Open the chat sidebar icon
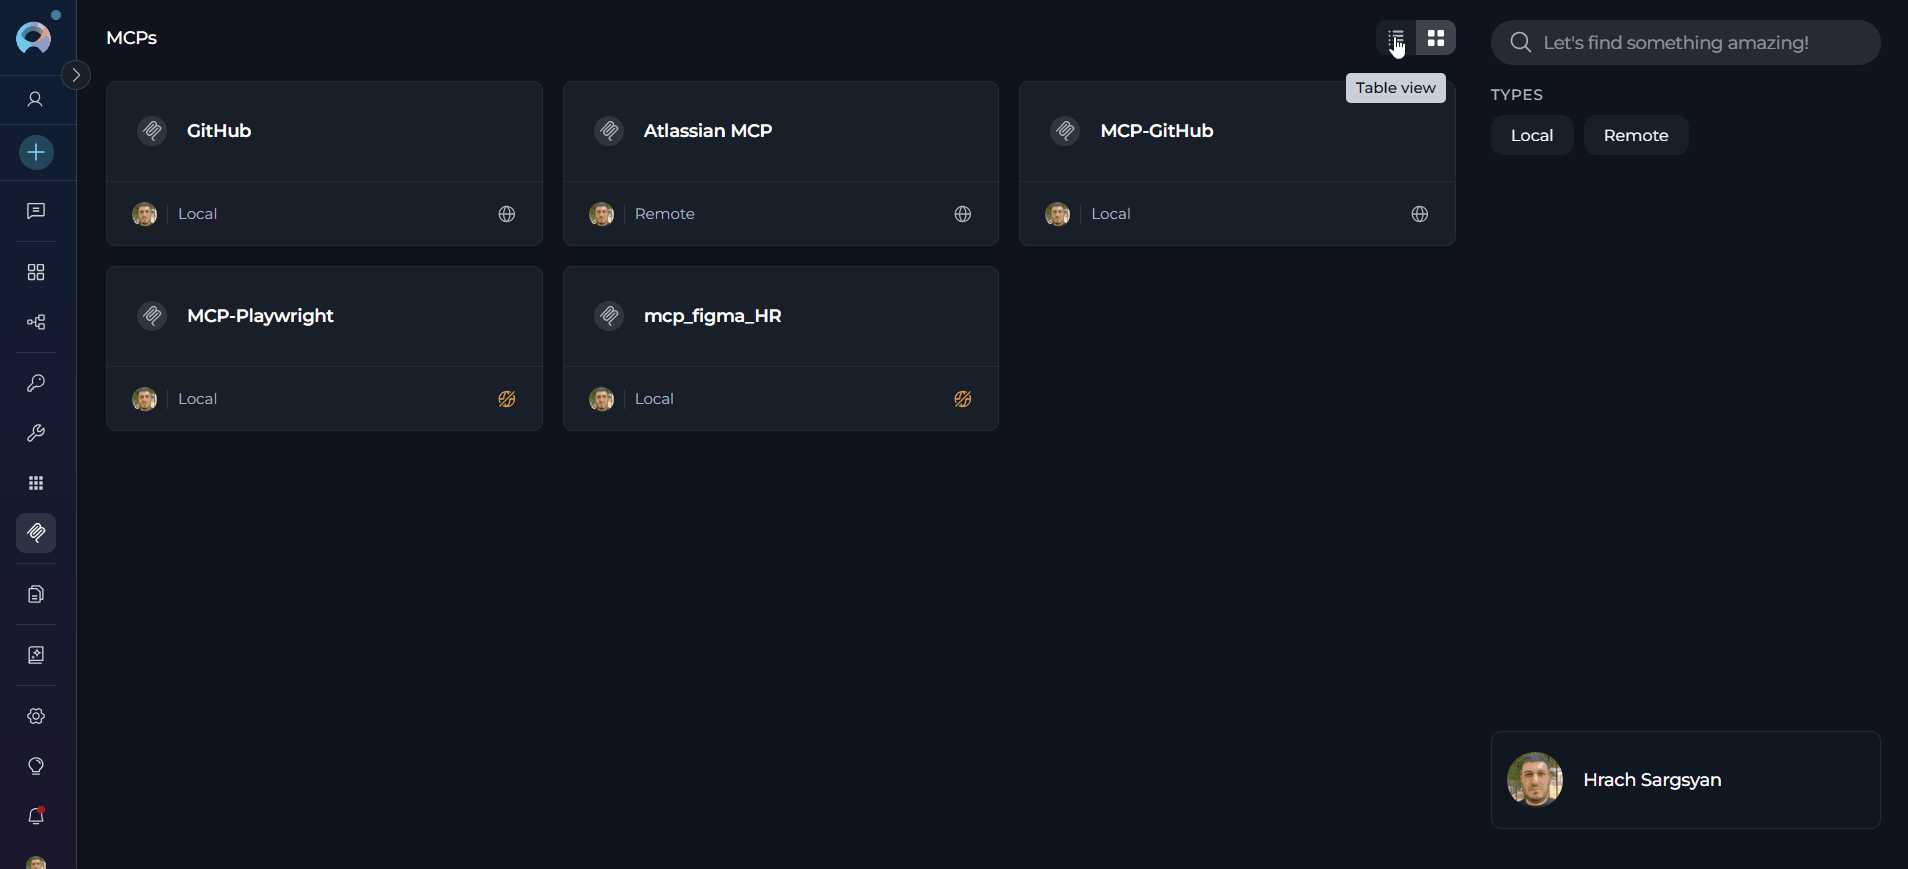Viewport: 1908px width, 869px height. coord(36,211)
